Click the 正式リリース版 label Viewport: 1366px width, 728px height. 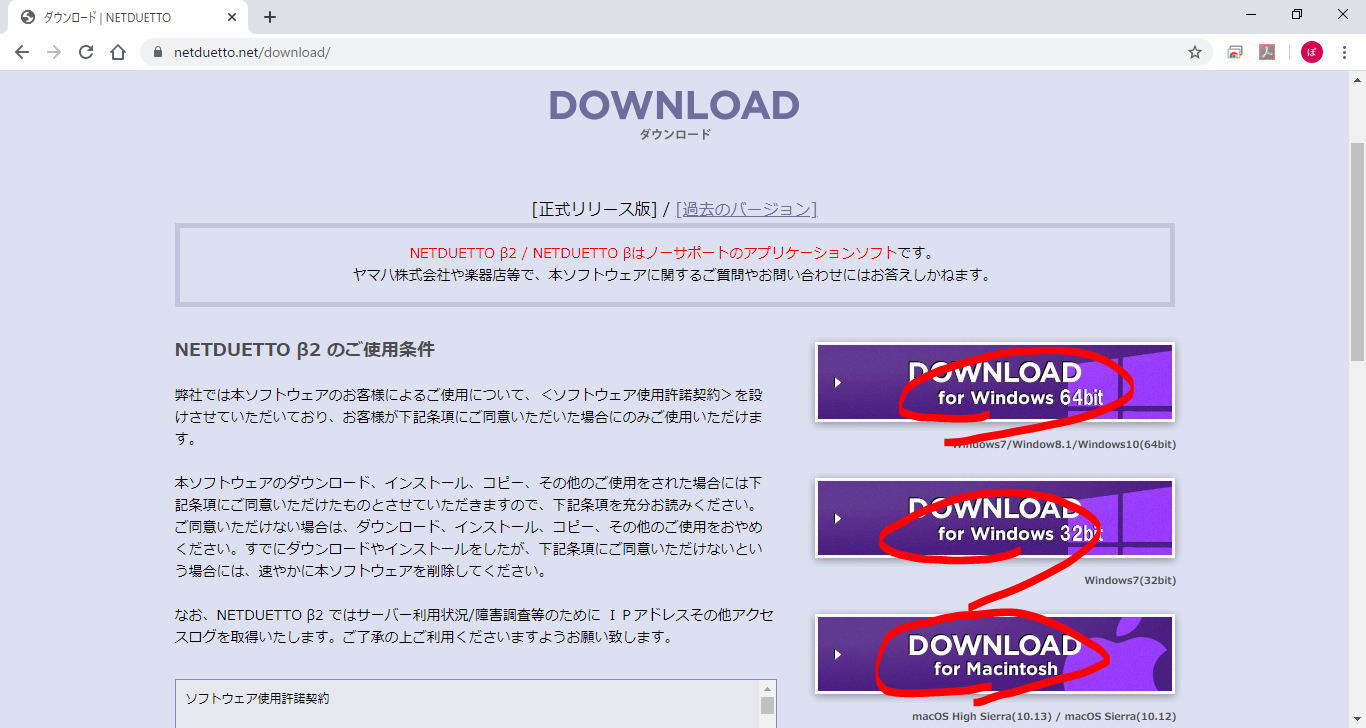tap(595, 209)
